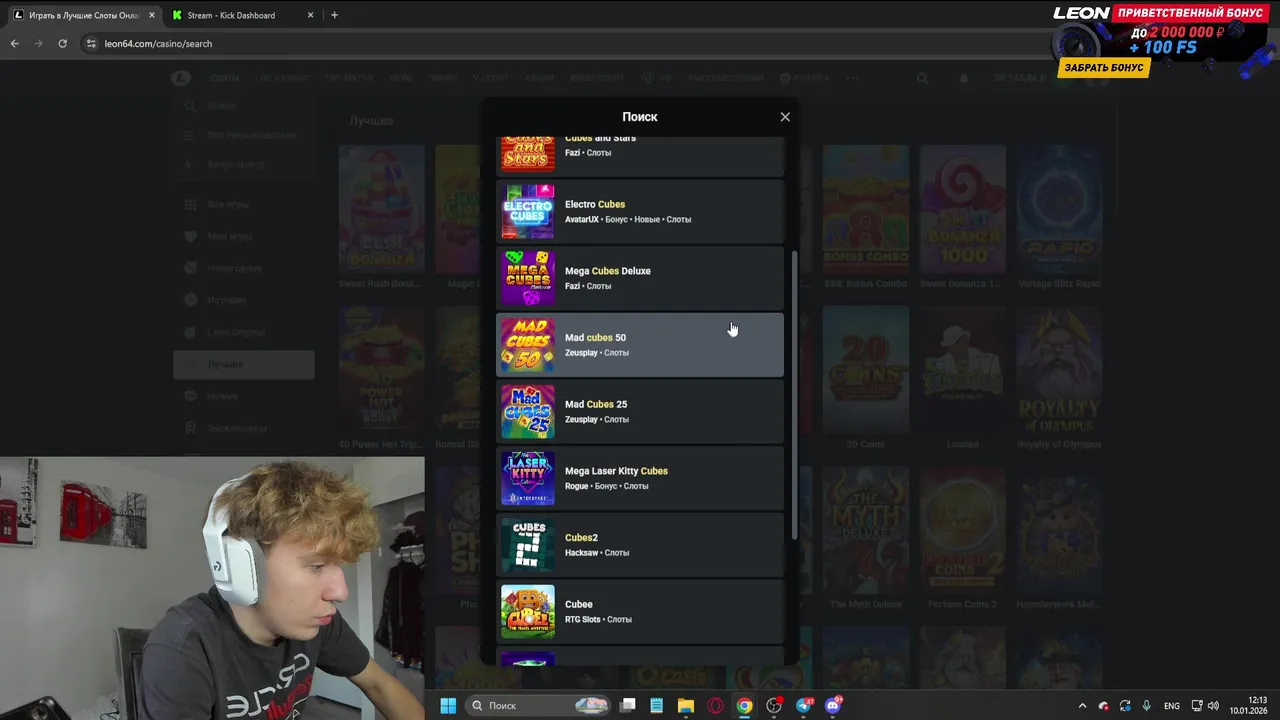Open the Telegram taskbar icon
This screenshot has height=720, width=1280.
click(804, 706)
